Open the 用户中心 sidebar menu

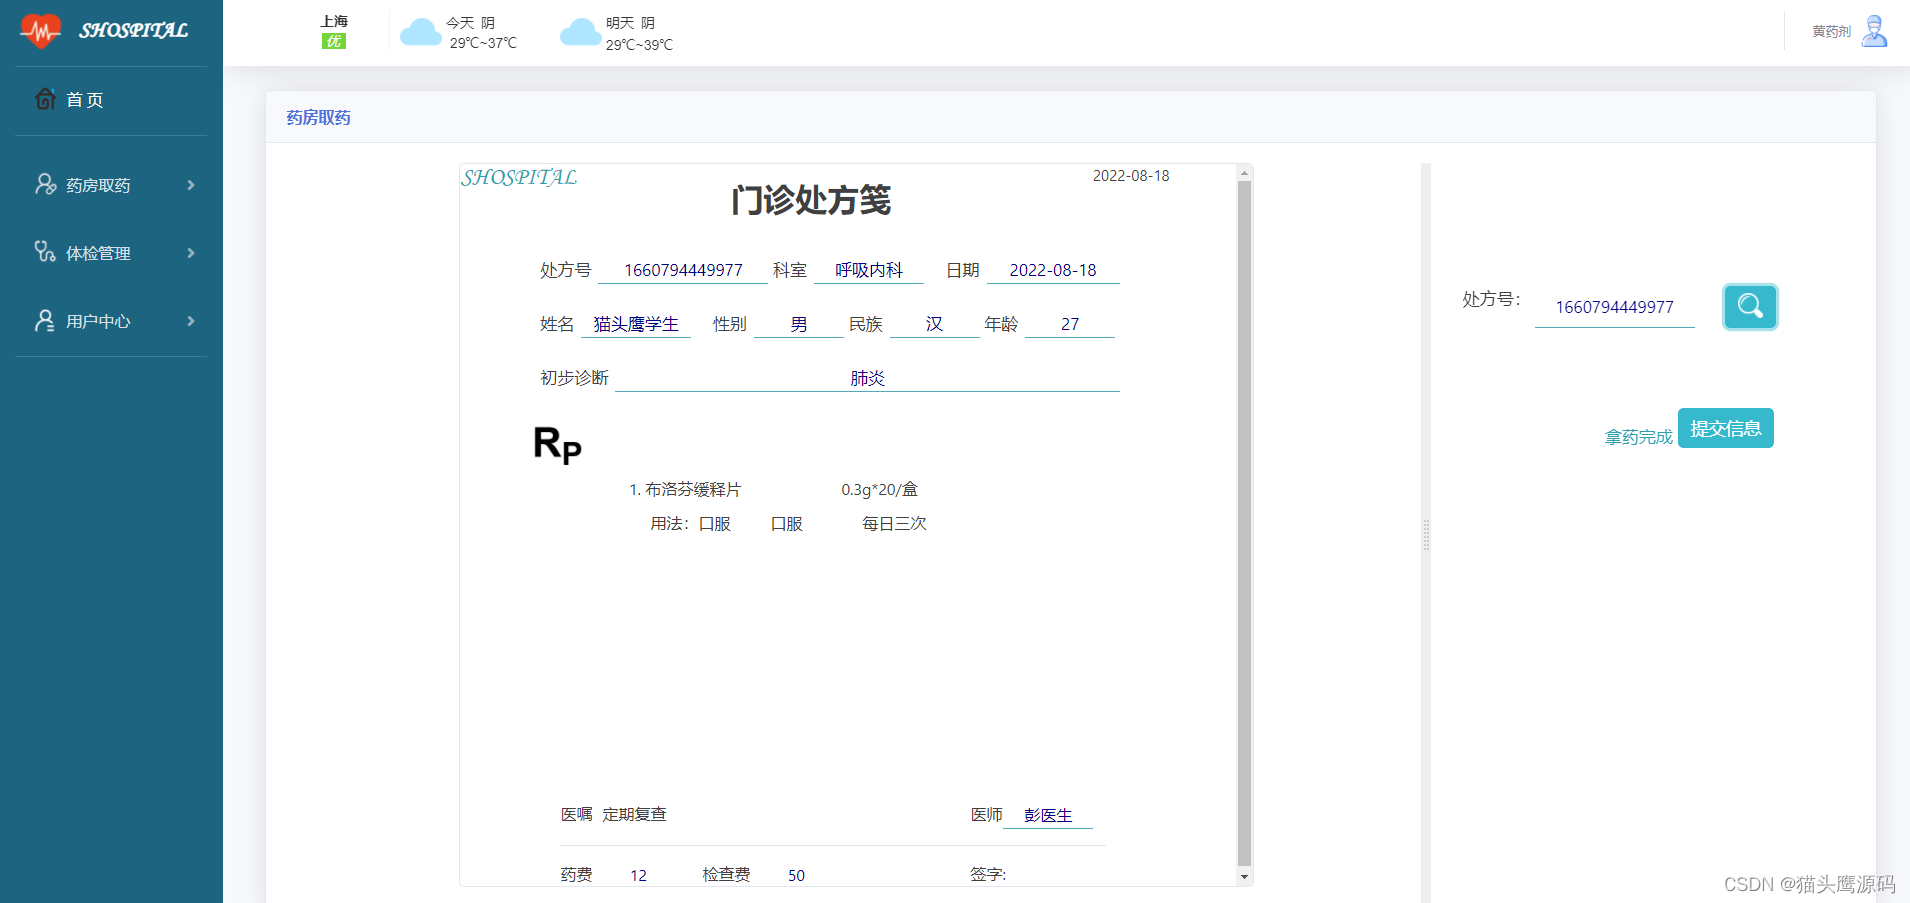click(x=111, y=321)
